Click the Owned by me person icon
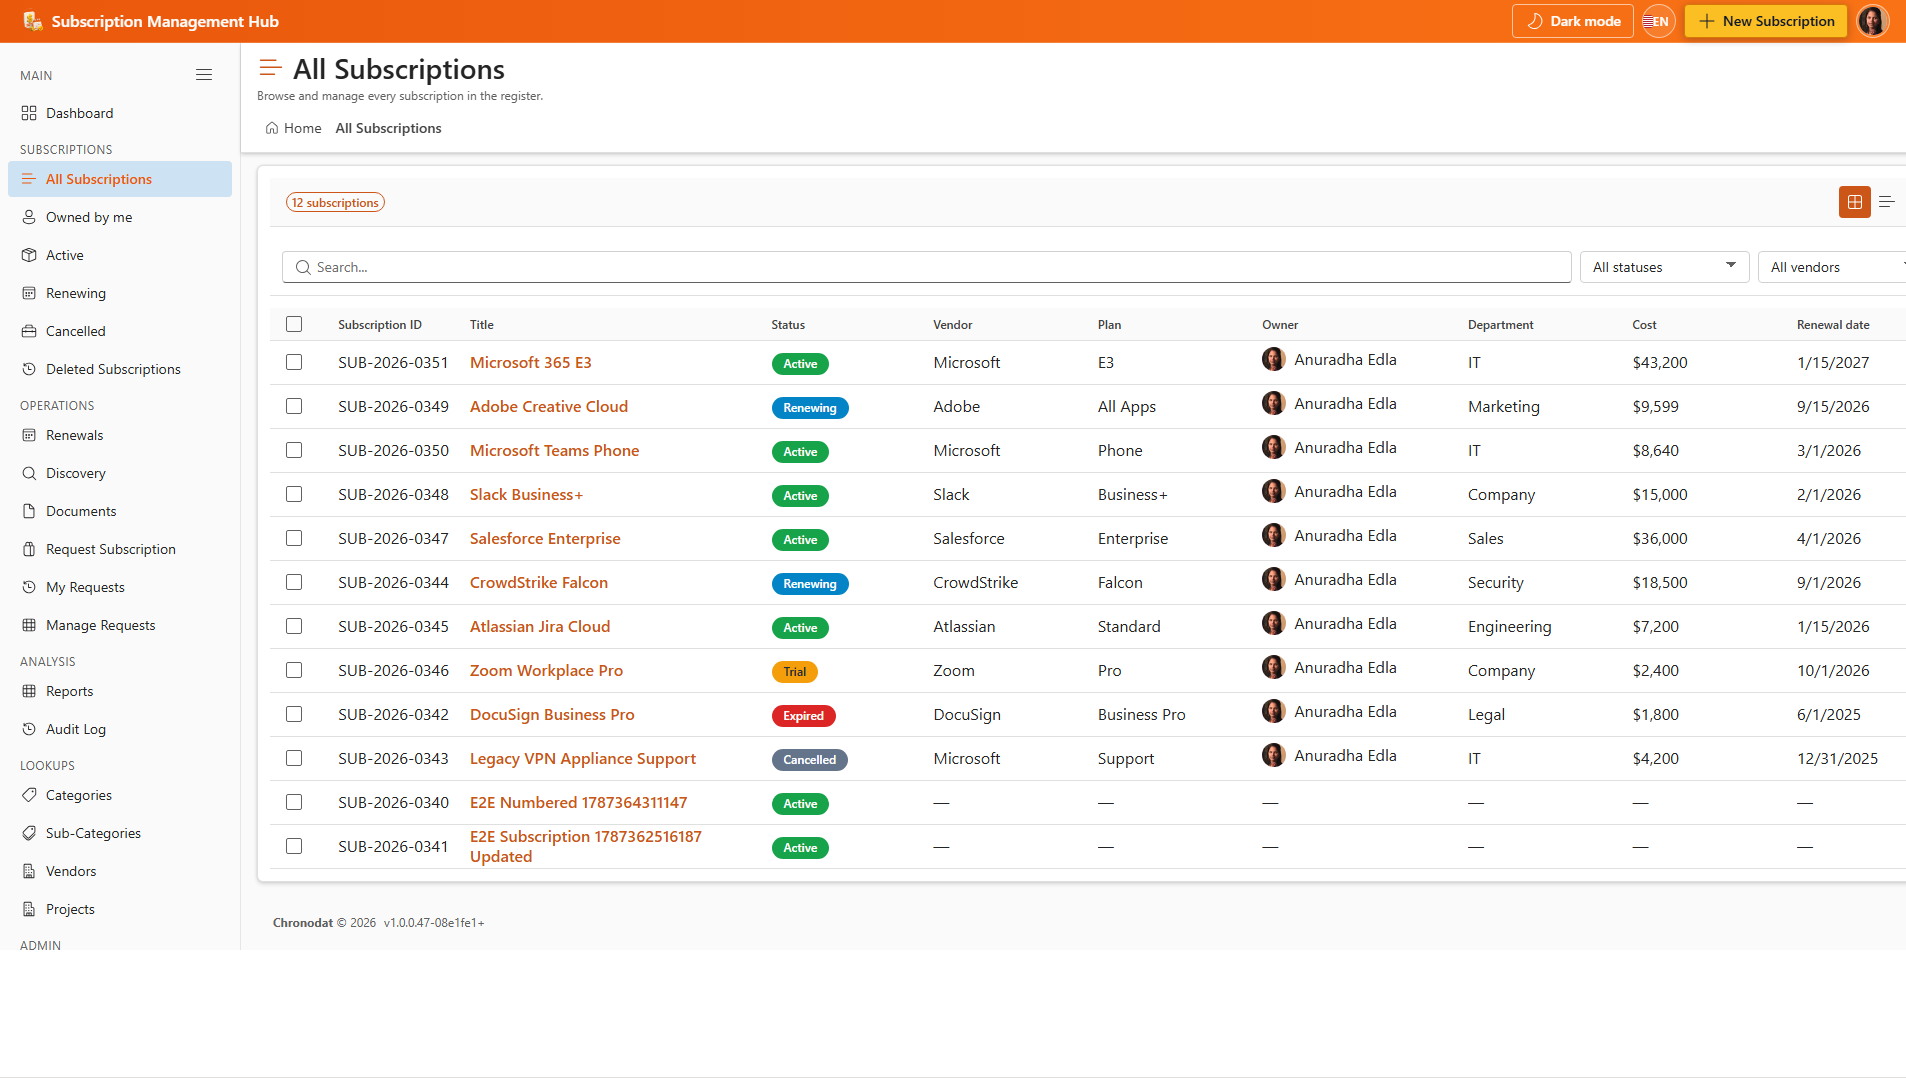 (29, 217)
